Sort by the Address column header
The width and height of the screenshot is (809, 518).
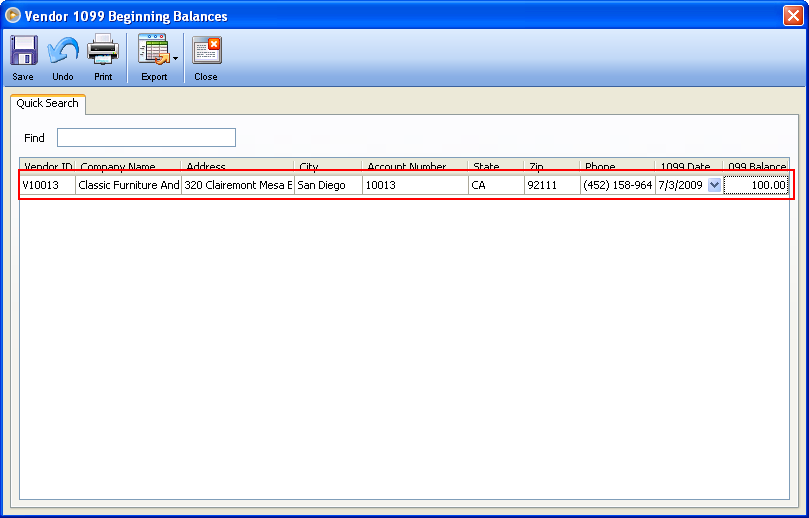[238, 166]
